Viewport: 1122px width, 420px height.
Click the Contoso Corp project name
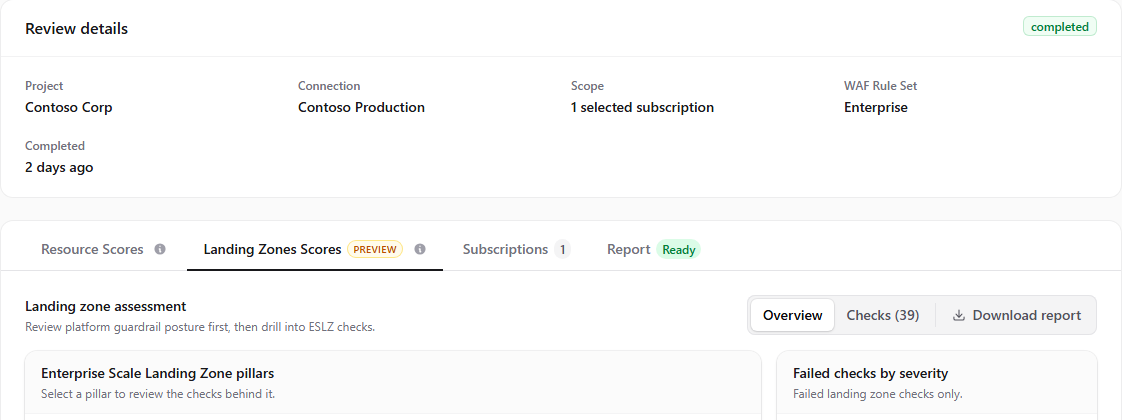(x=69, y=107)
